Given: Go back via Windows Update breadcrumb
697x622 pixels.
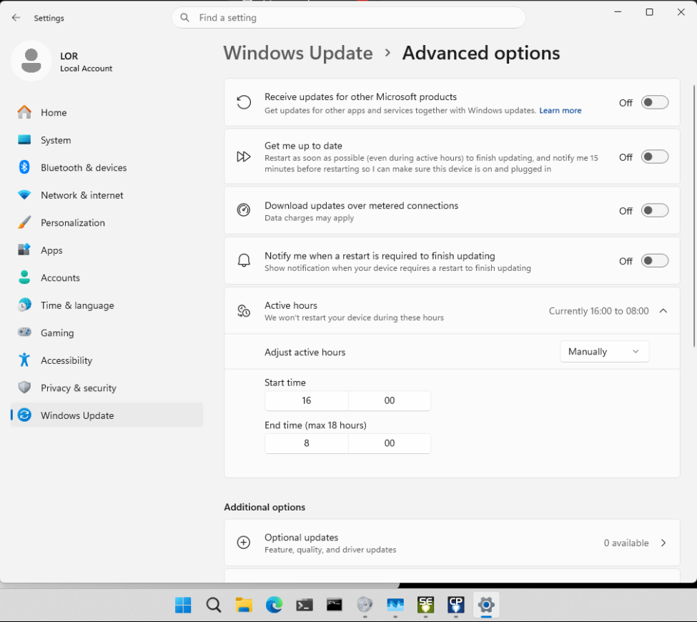Looking at the screenshot, I should [x=298, y=53].
